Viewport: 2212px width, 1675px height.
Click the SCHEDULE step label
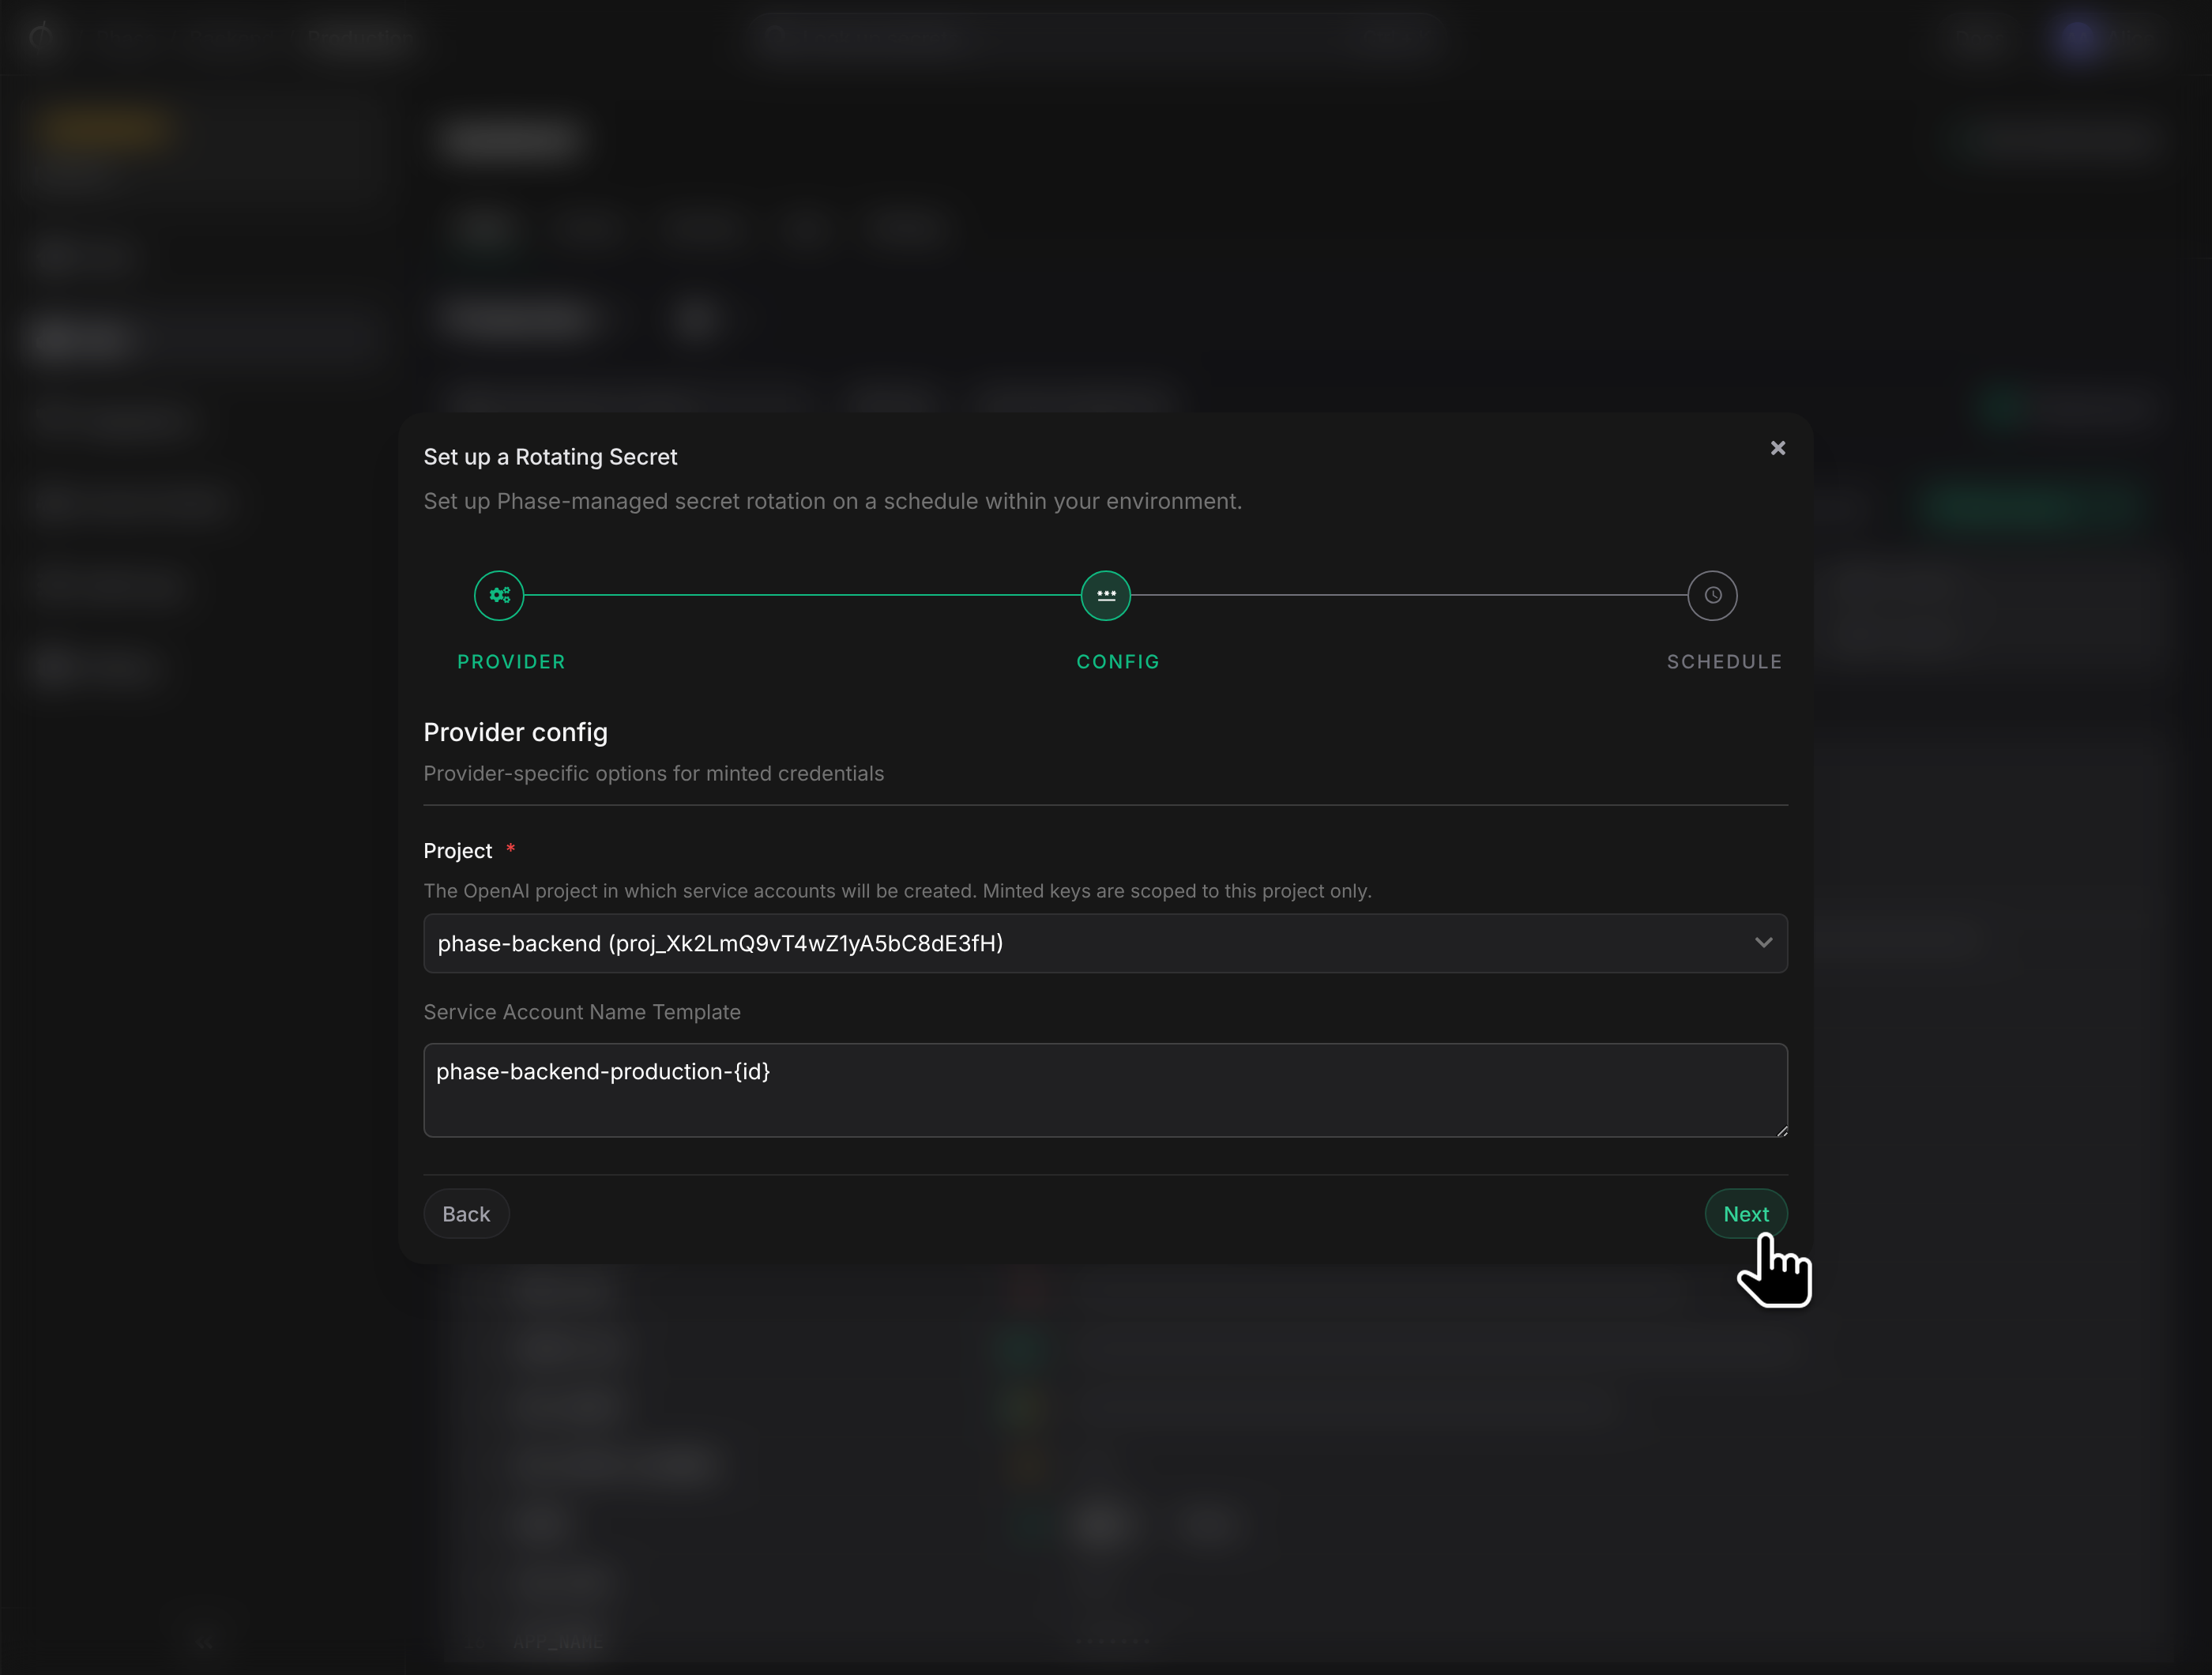point(1724,662)
